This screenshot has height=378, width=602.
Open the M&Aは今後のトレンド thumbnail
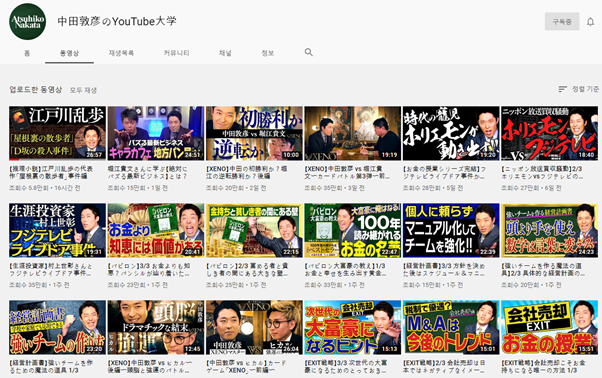point(451,327)
